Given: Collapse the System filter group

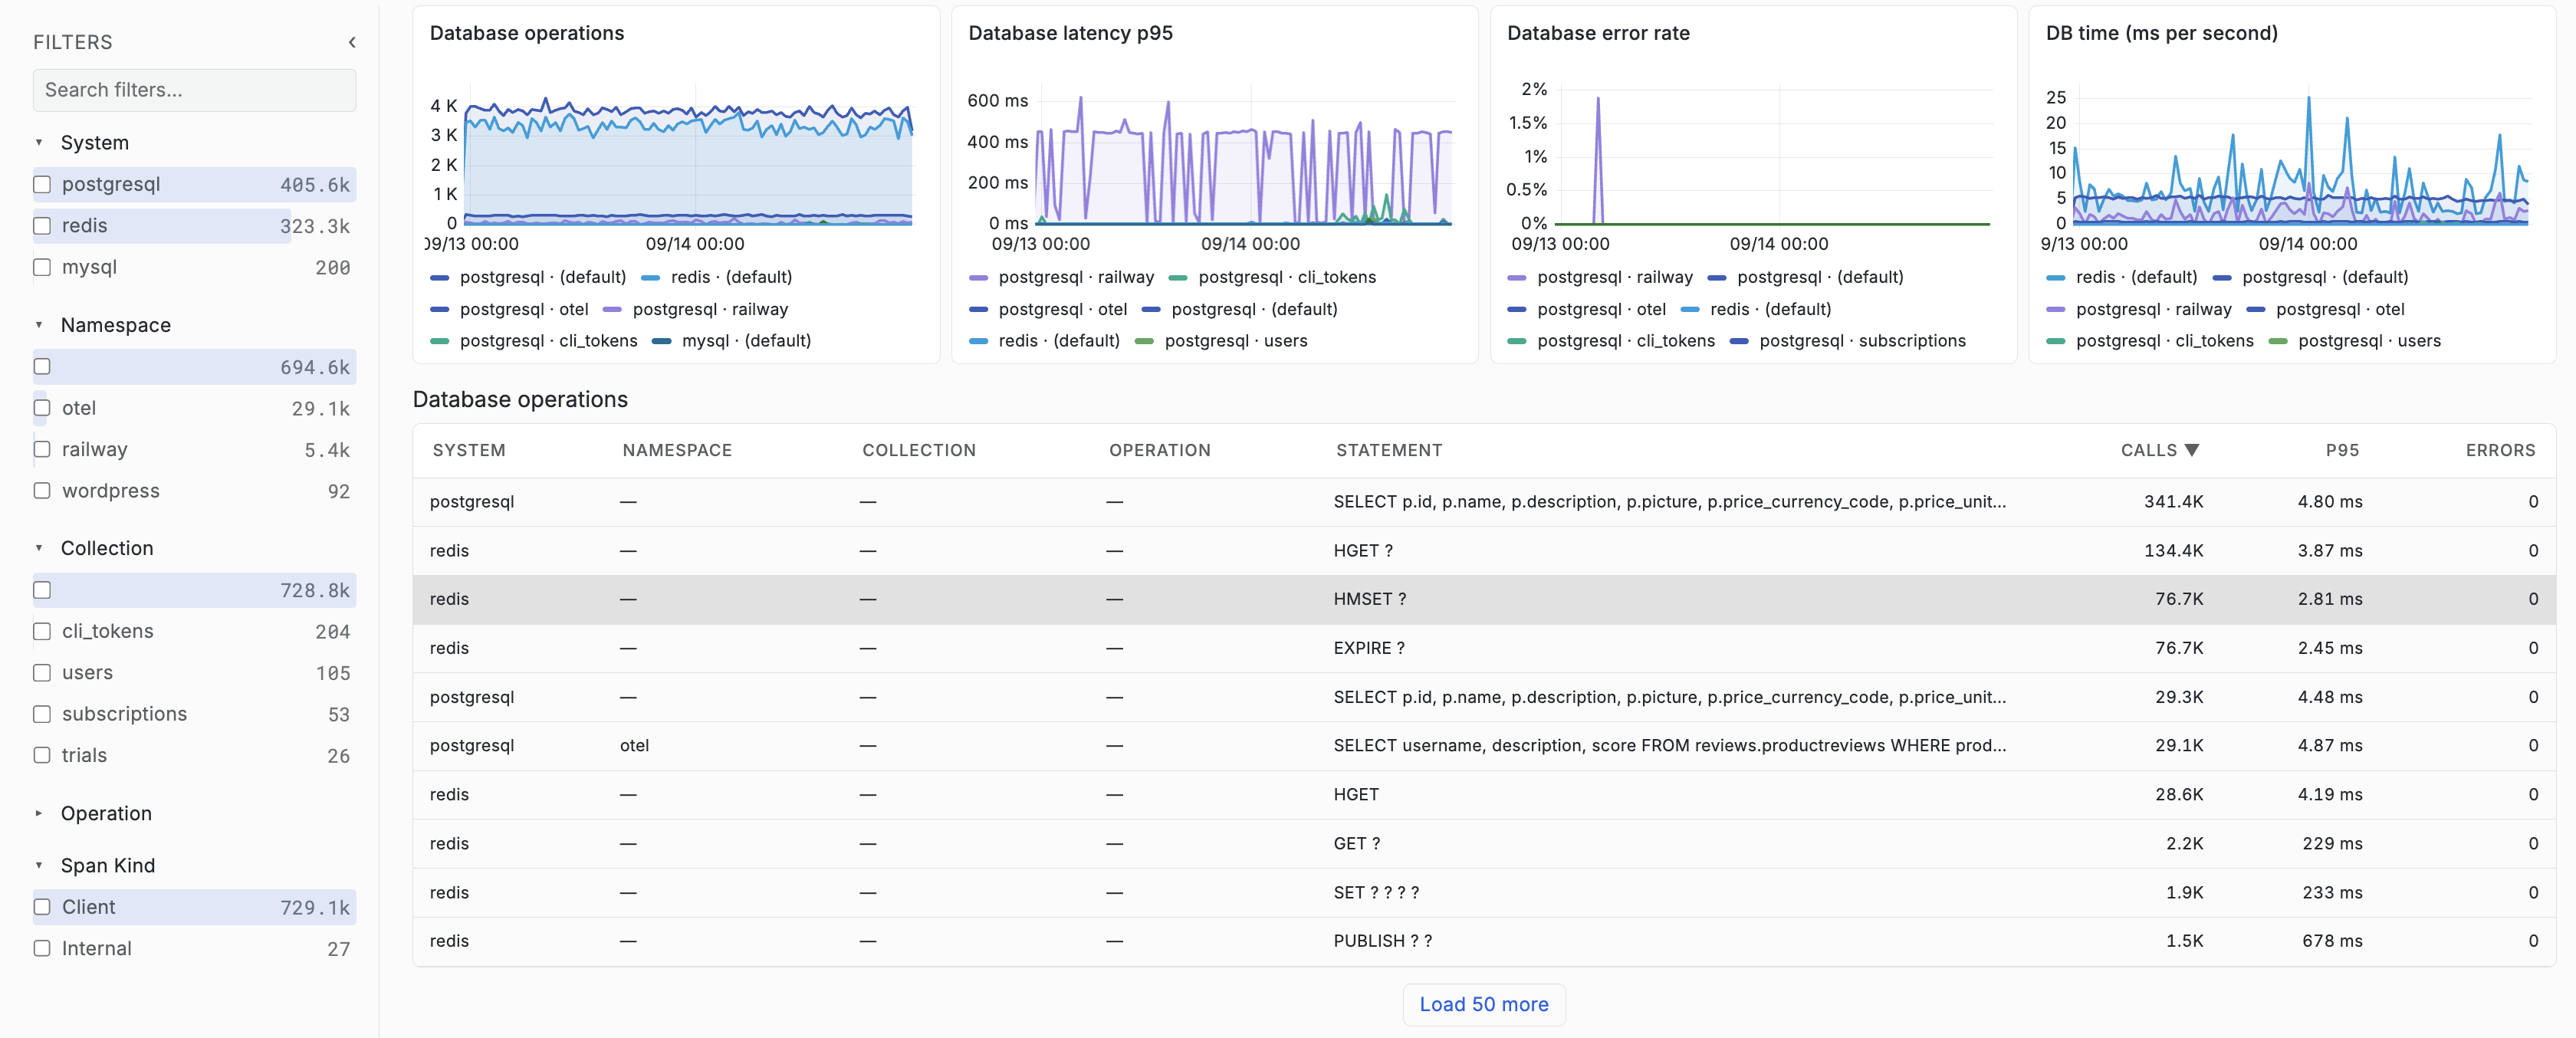Looking at the screenshot, I should [x=39, y=143].
